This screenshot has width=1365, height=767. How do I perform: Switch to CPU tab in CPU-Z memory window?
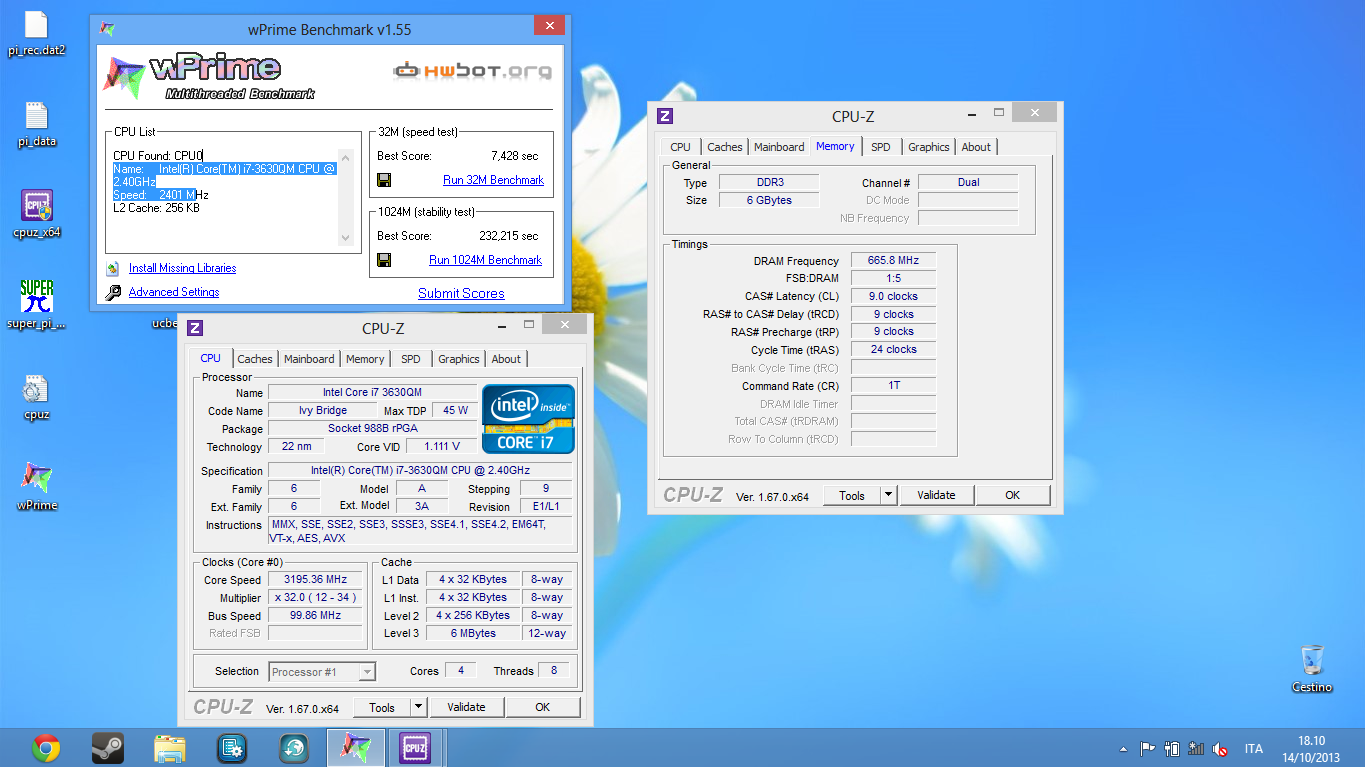coord(681,147)
